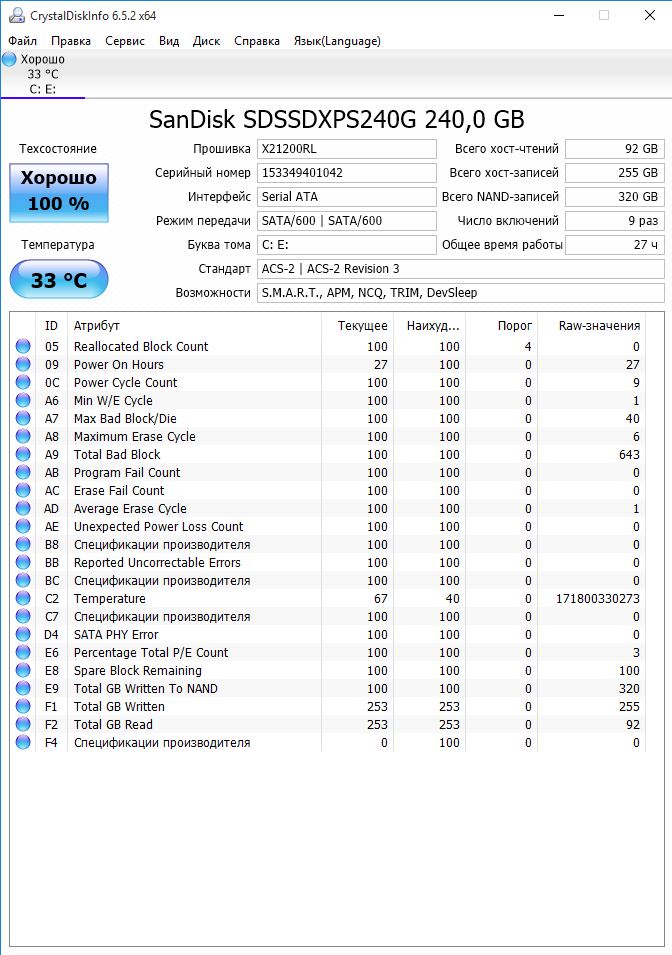The image size is (672, 955).
Task: Click status orb for Reported Uncorrectable Errors
Action: coord(23,562)
